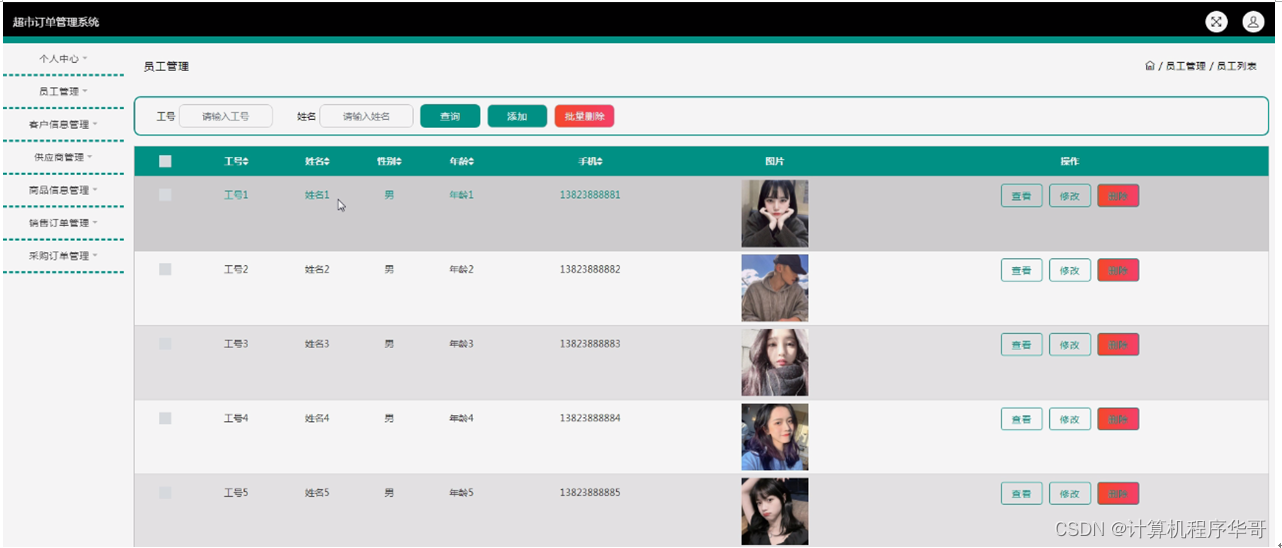View details of employee 工号2
1282x548 pixels.
1021,270
